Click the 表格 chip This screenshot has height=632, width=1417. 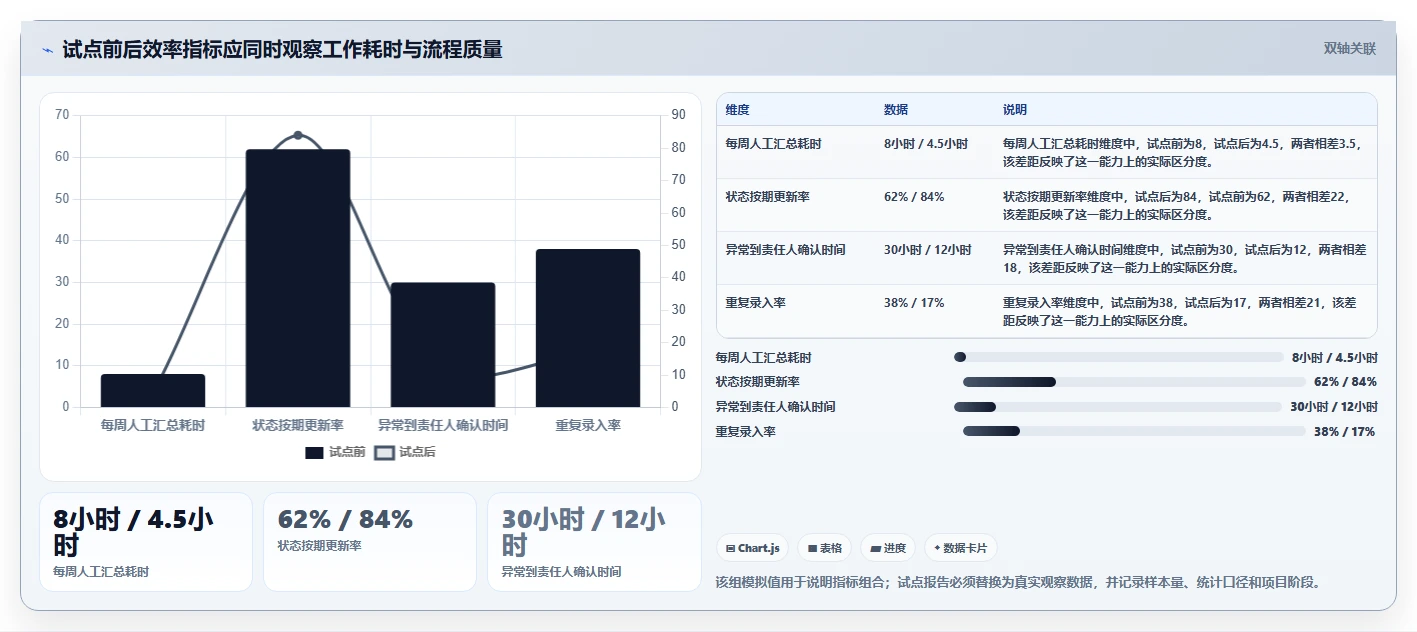point(825,548)
